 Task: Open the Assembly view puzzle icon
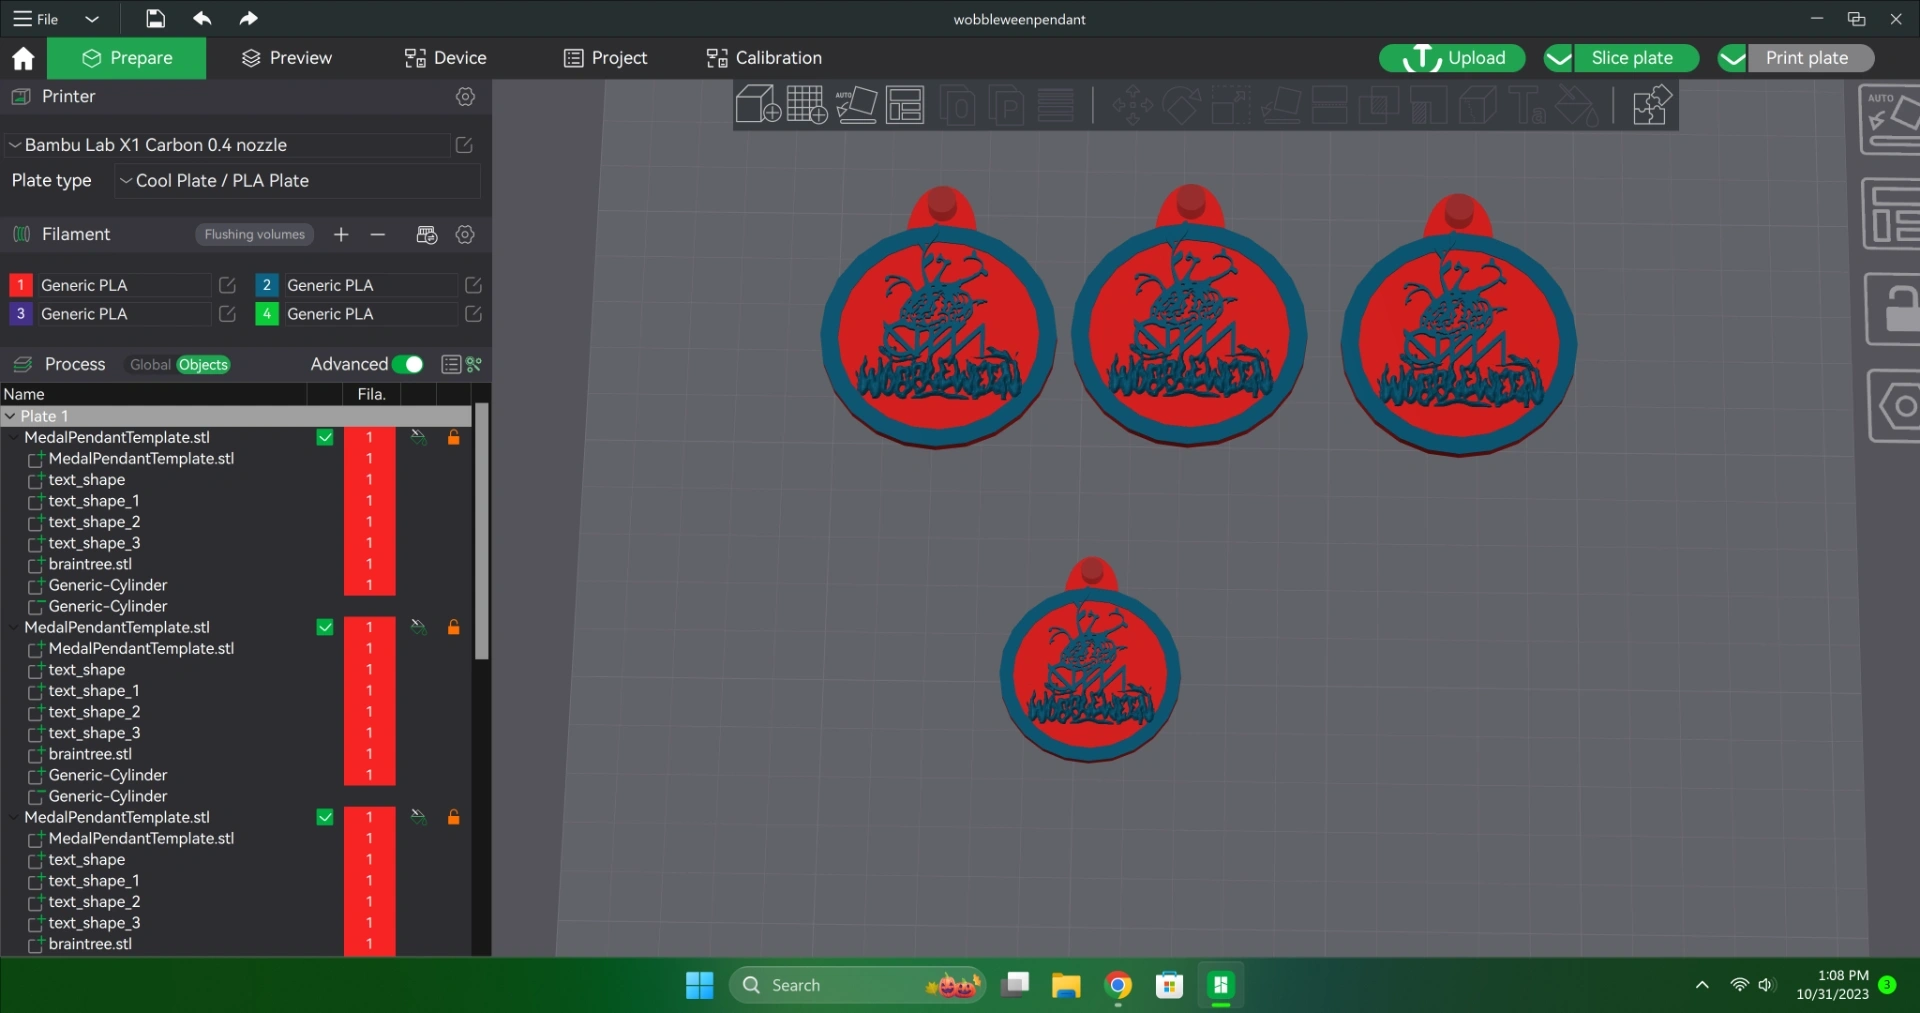click(x=1651, y=104)
